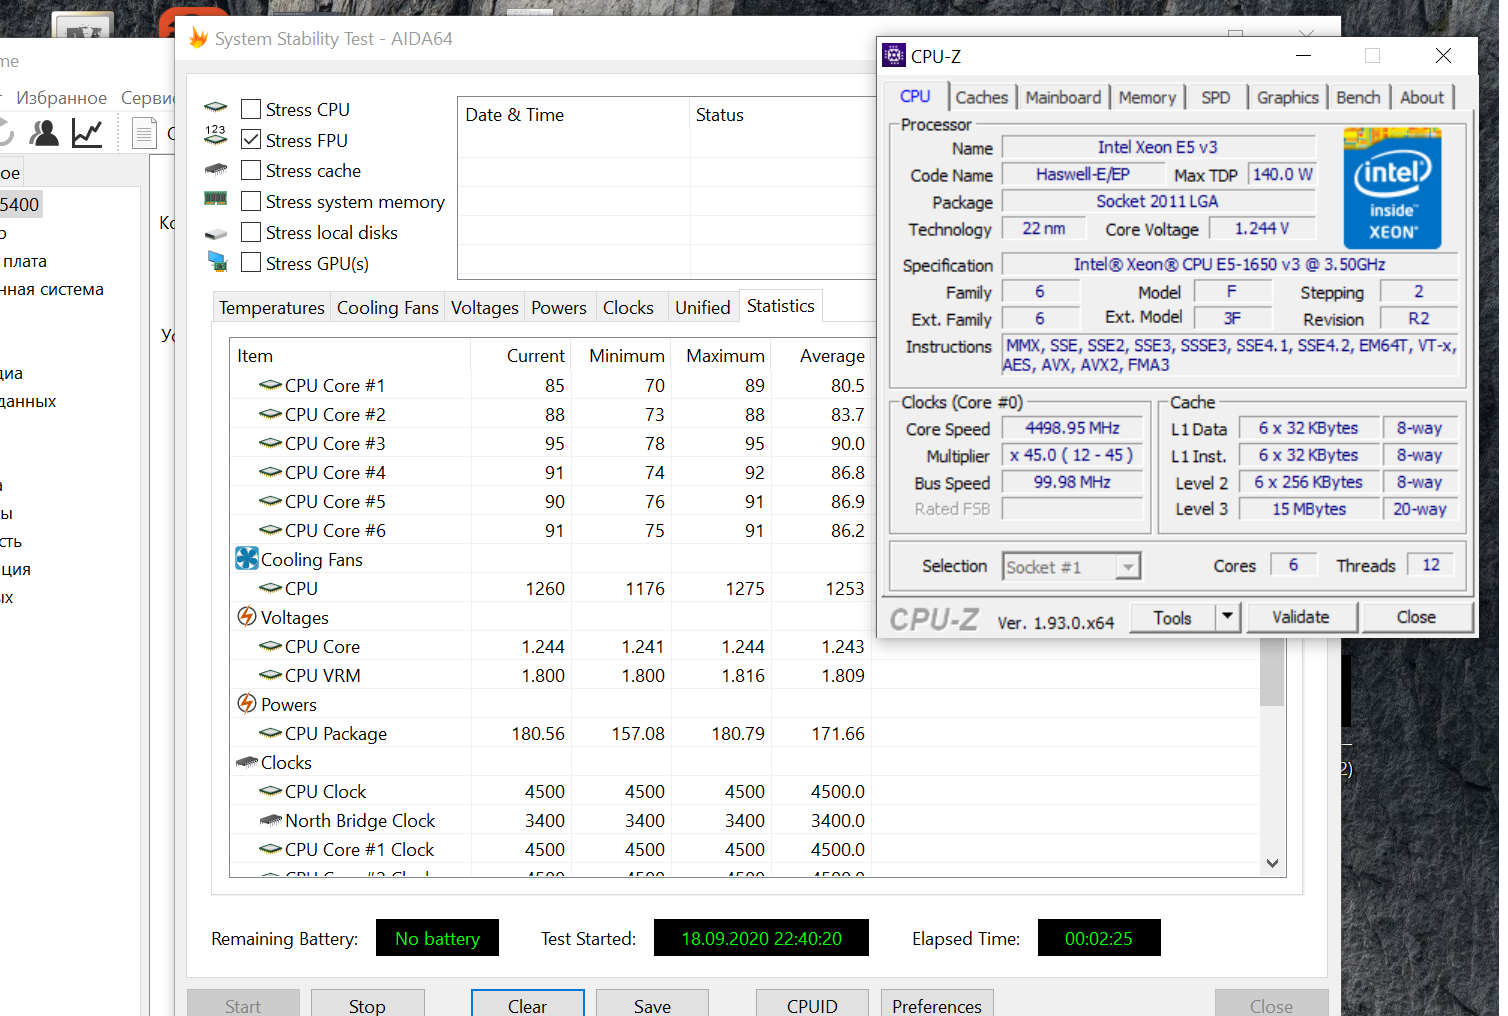
Task: Open the About tab in CPU-Z
Action: (x=1422, y=97)
